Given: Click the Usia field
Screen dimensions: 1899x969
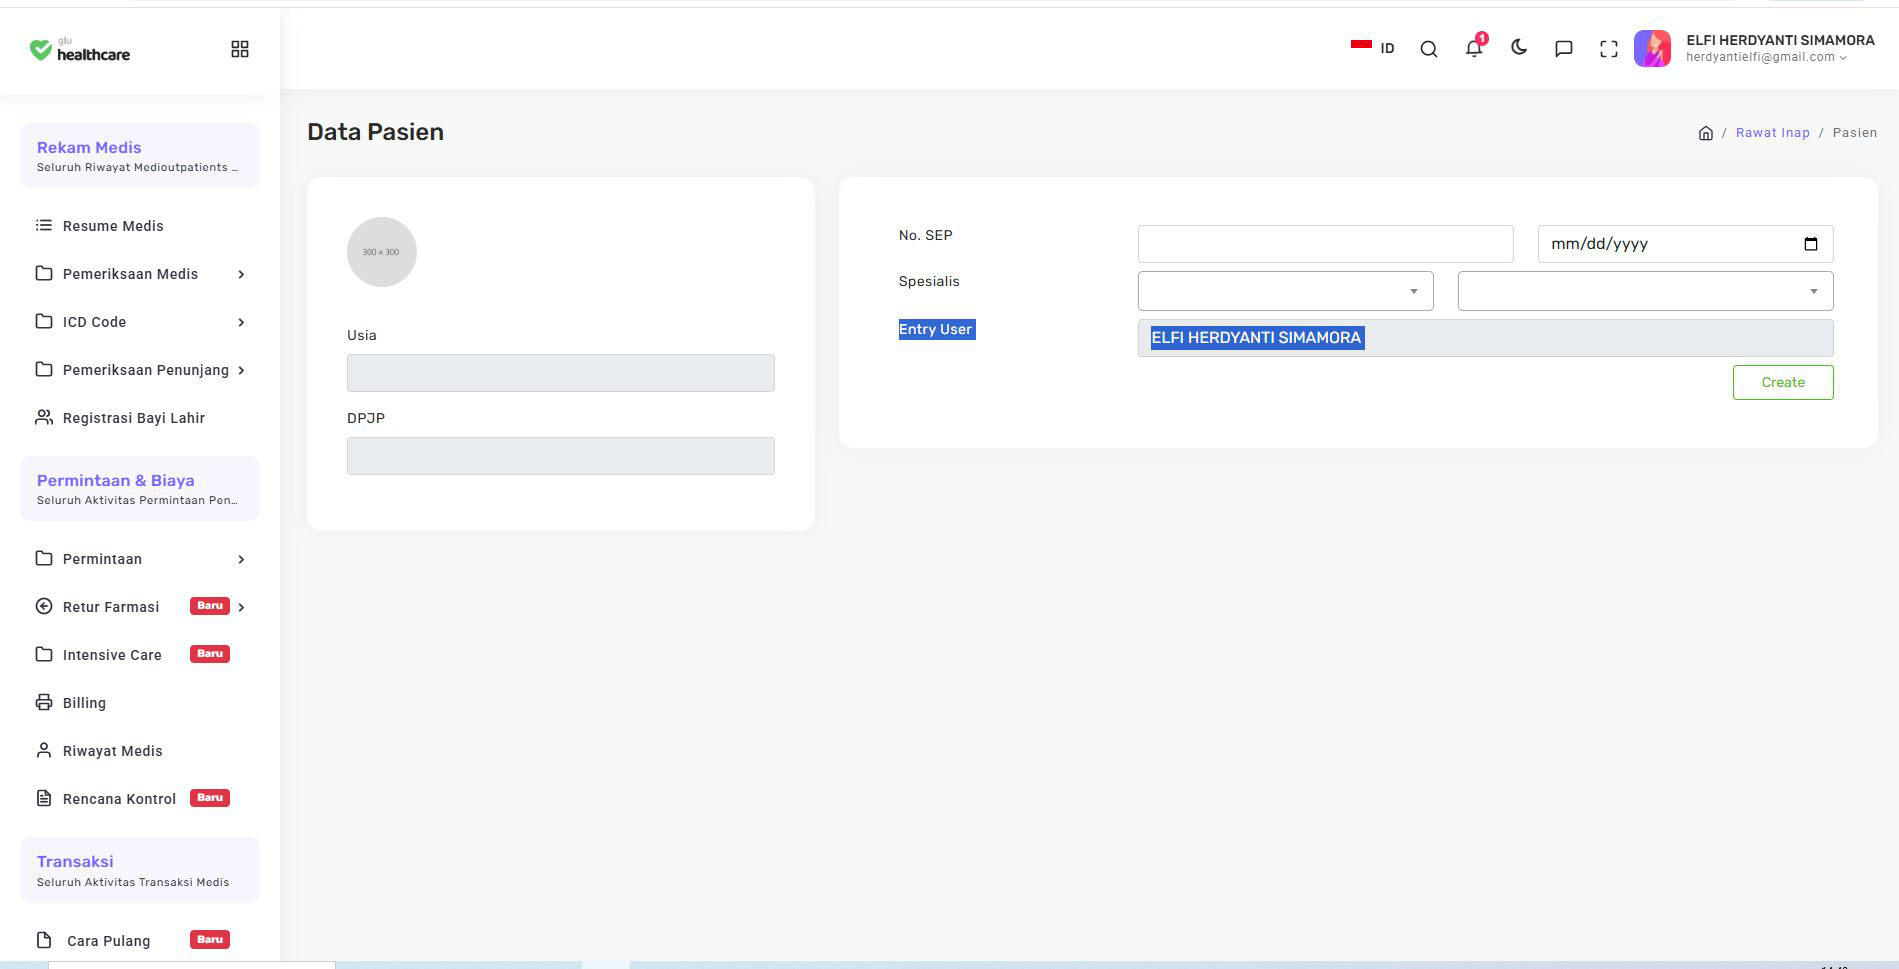Looking at the screenshot, I should coord(561,373).
